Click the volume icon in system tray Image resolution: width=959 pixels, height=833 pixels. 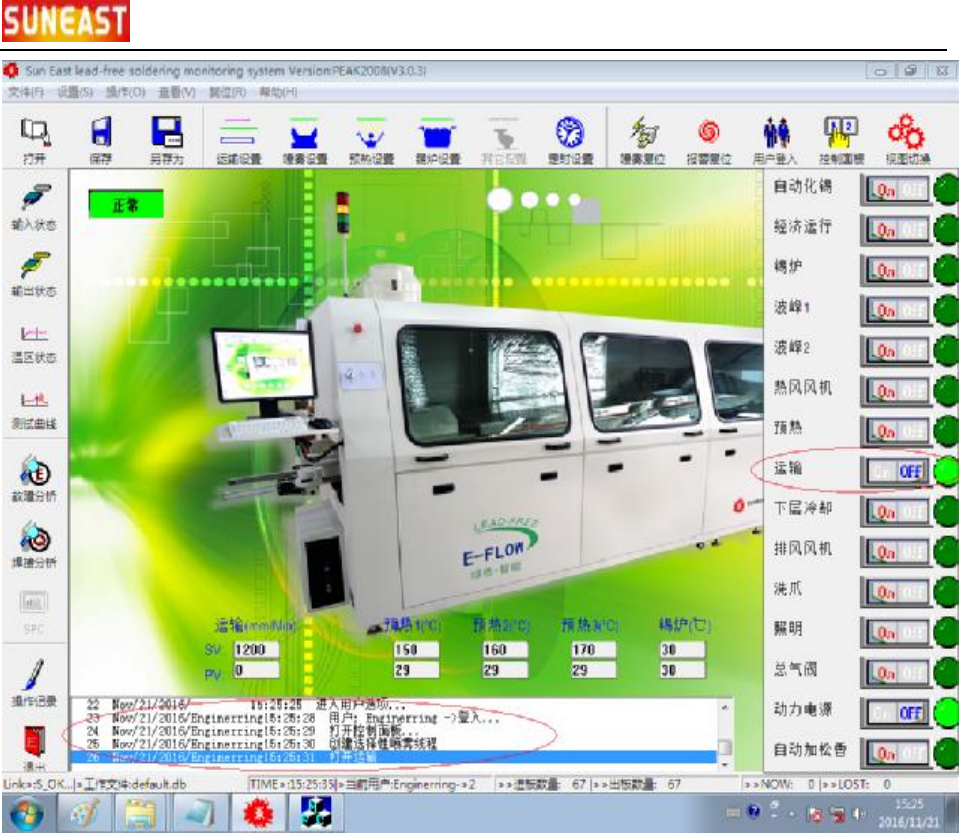click(x=859, y=813)
